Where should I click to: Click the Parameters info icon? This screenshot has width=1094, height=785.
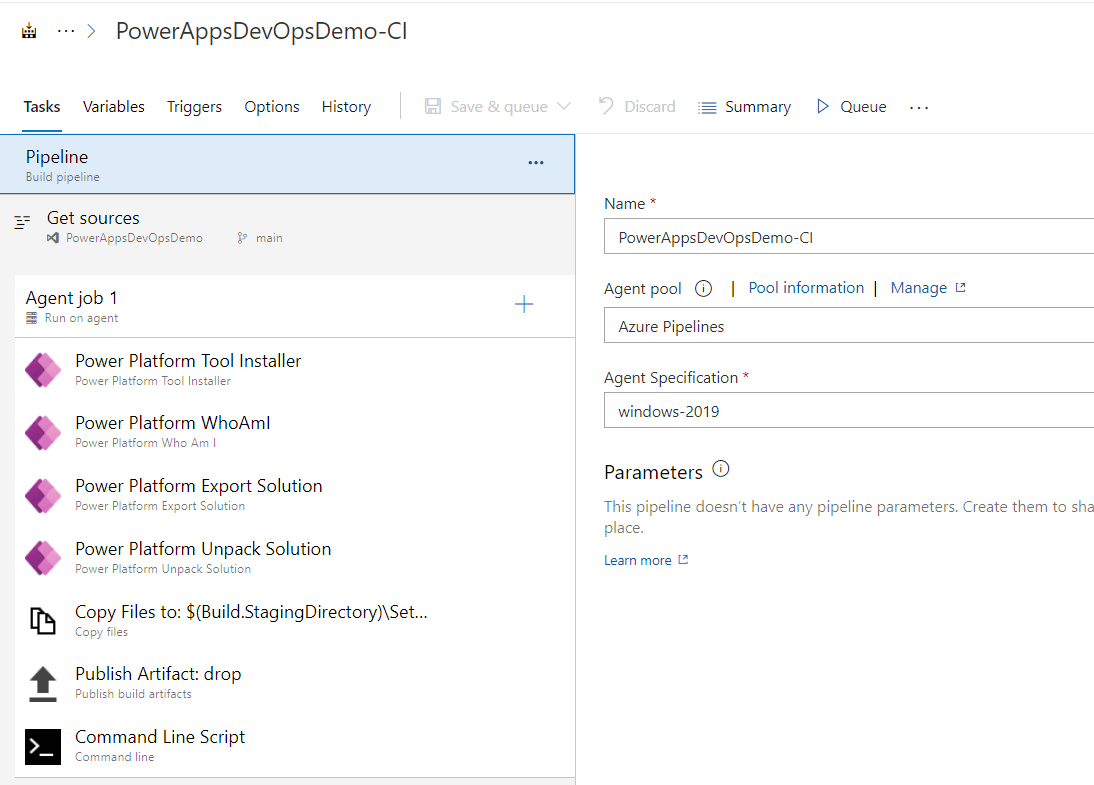click(721, 468)
